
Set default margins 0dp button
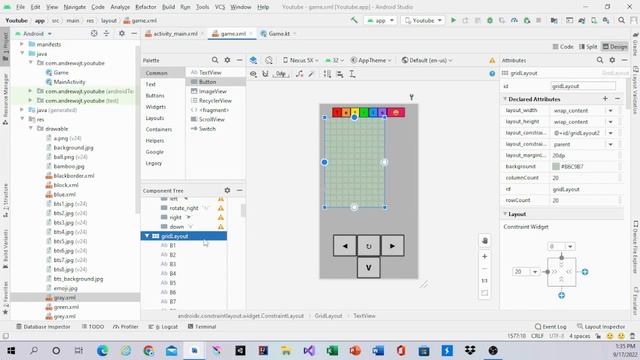(281, 74)
